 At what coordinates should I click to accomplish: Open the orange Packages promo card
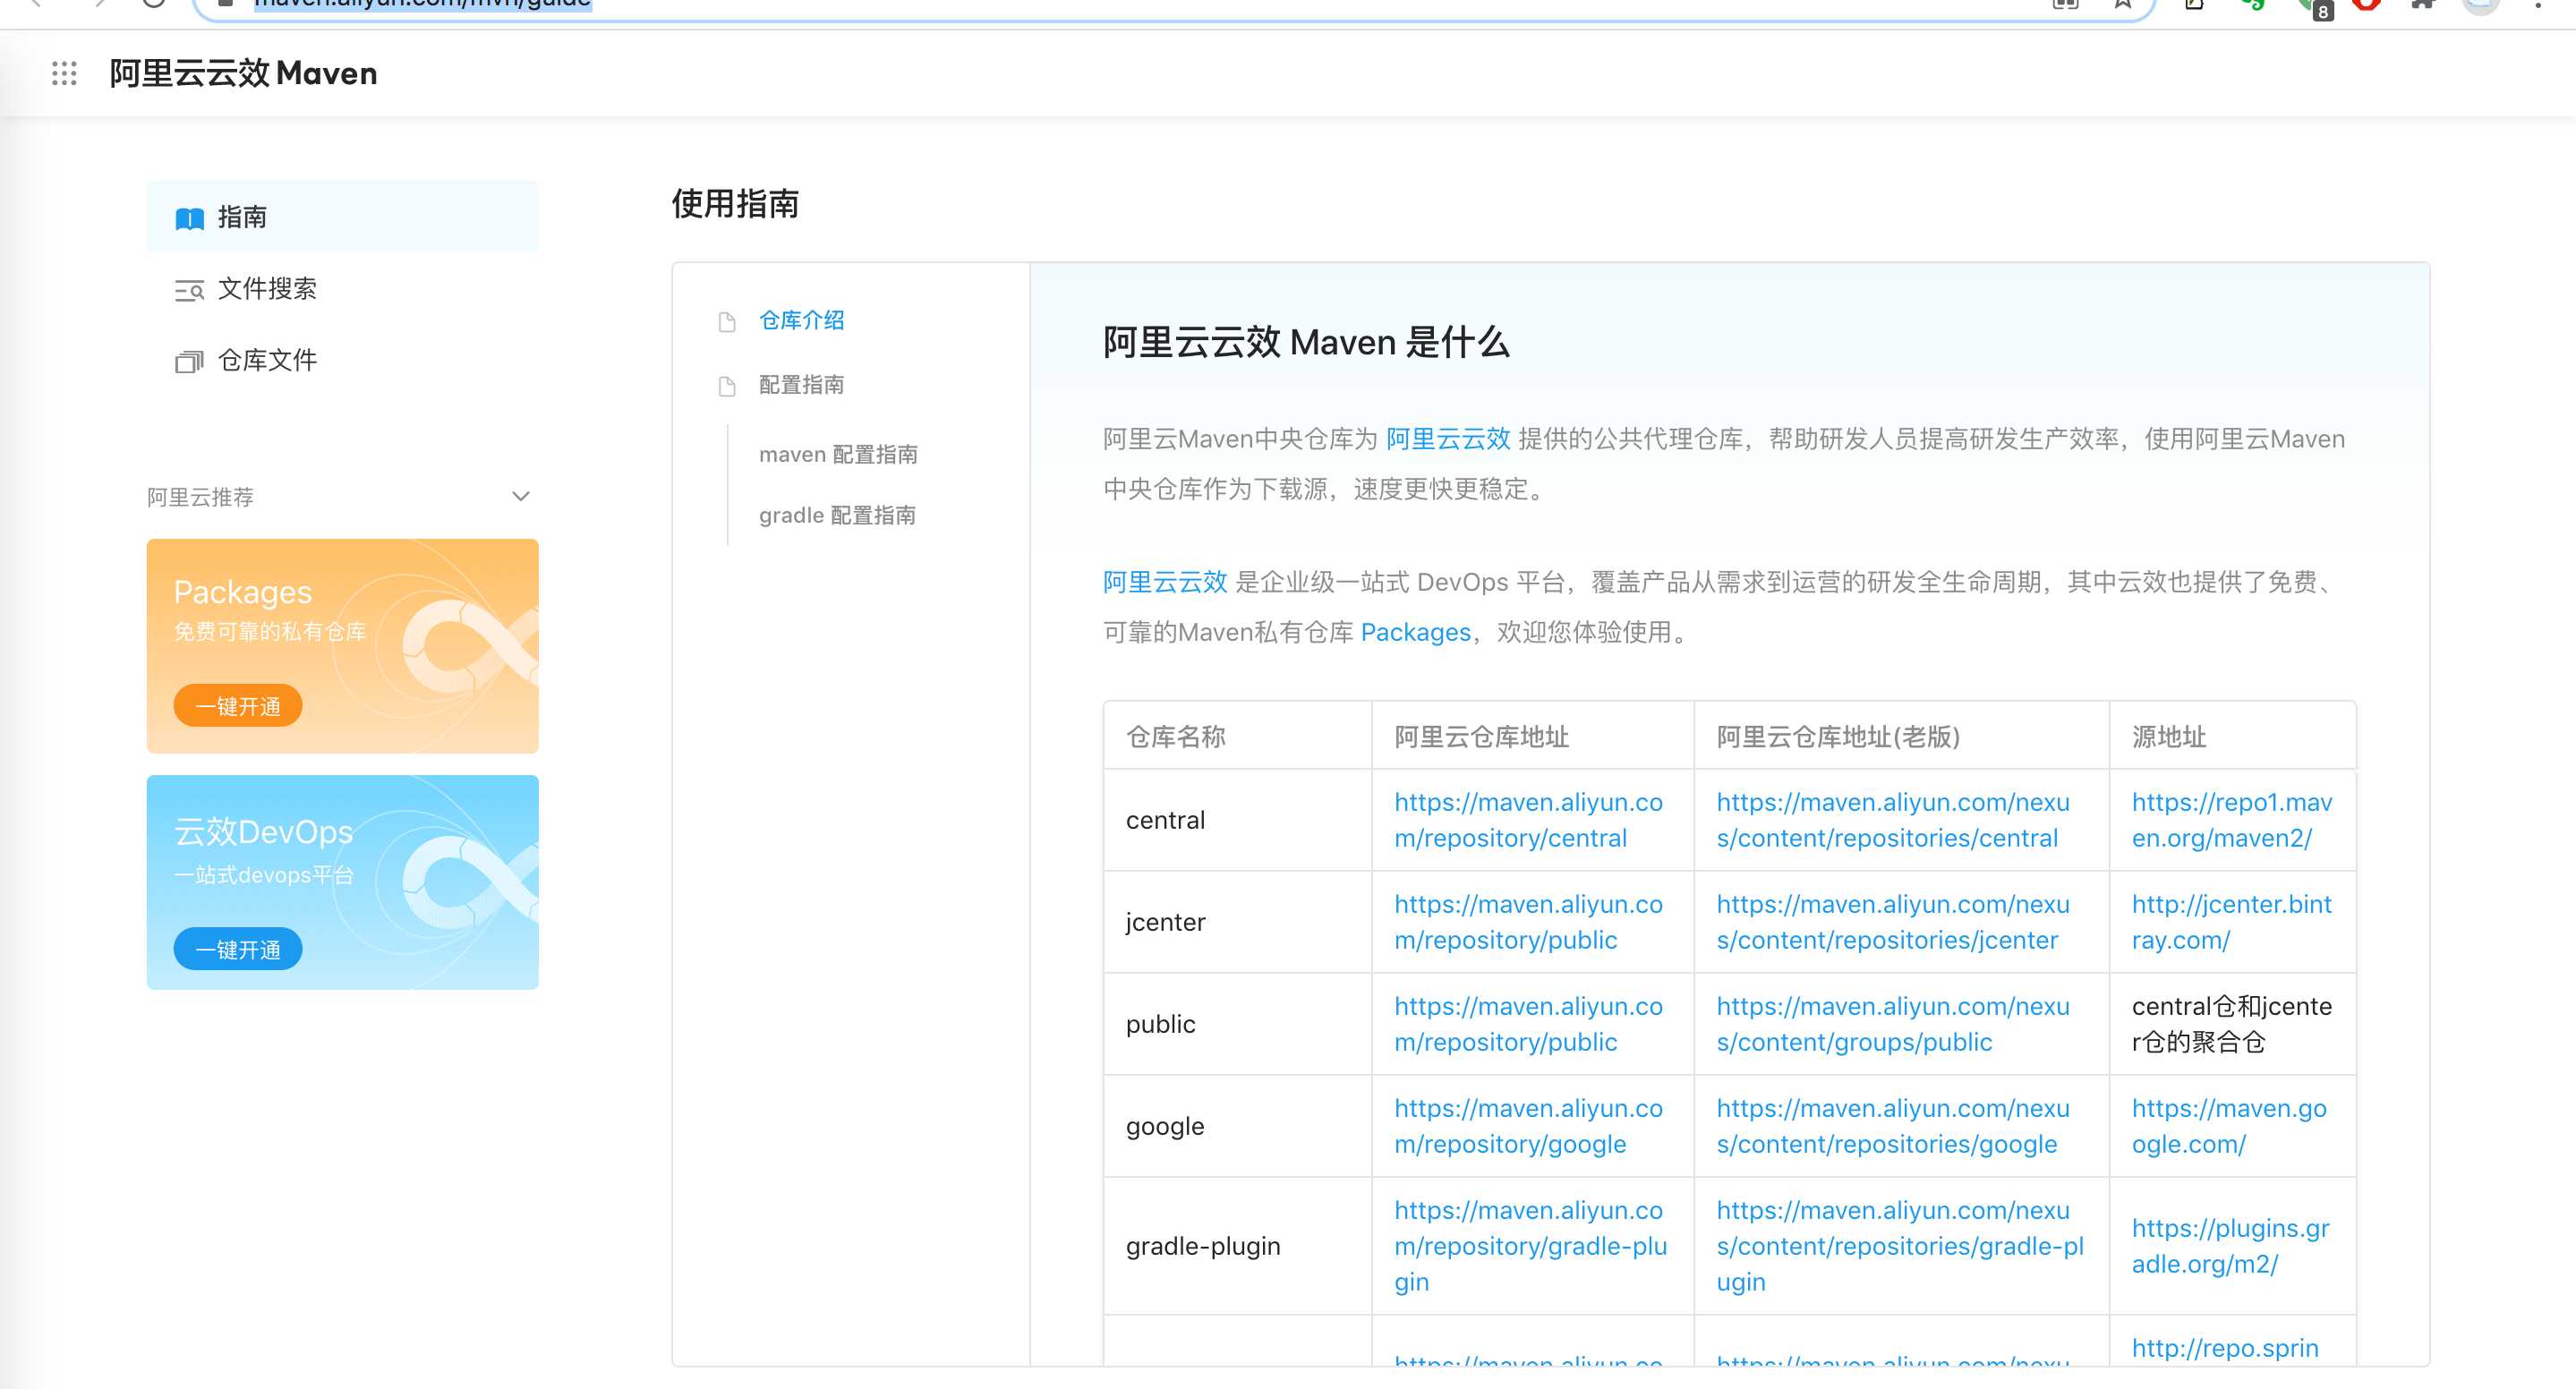click(x=342, y=646)
